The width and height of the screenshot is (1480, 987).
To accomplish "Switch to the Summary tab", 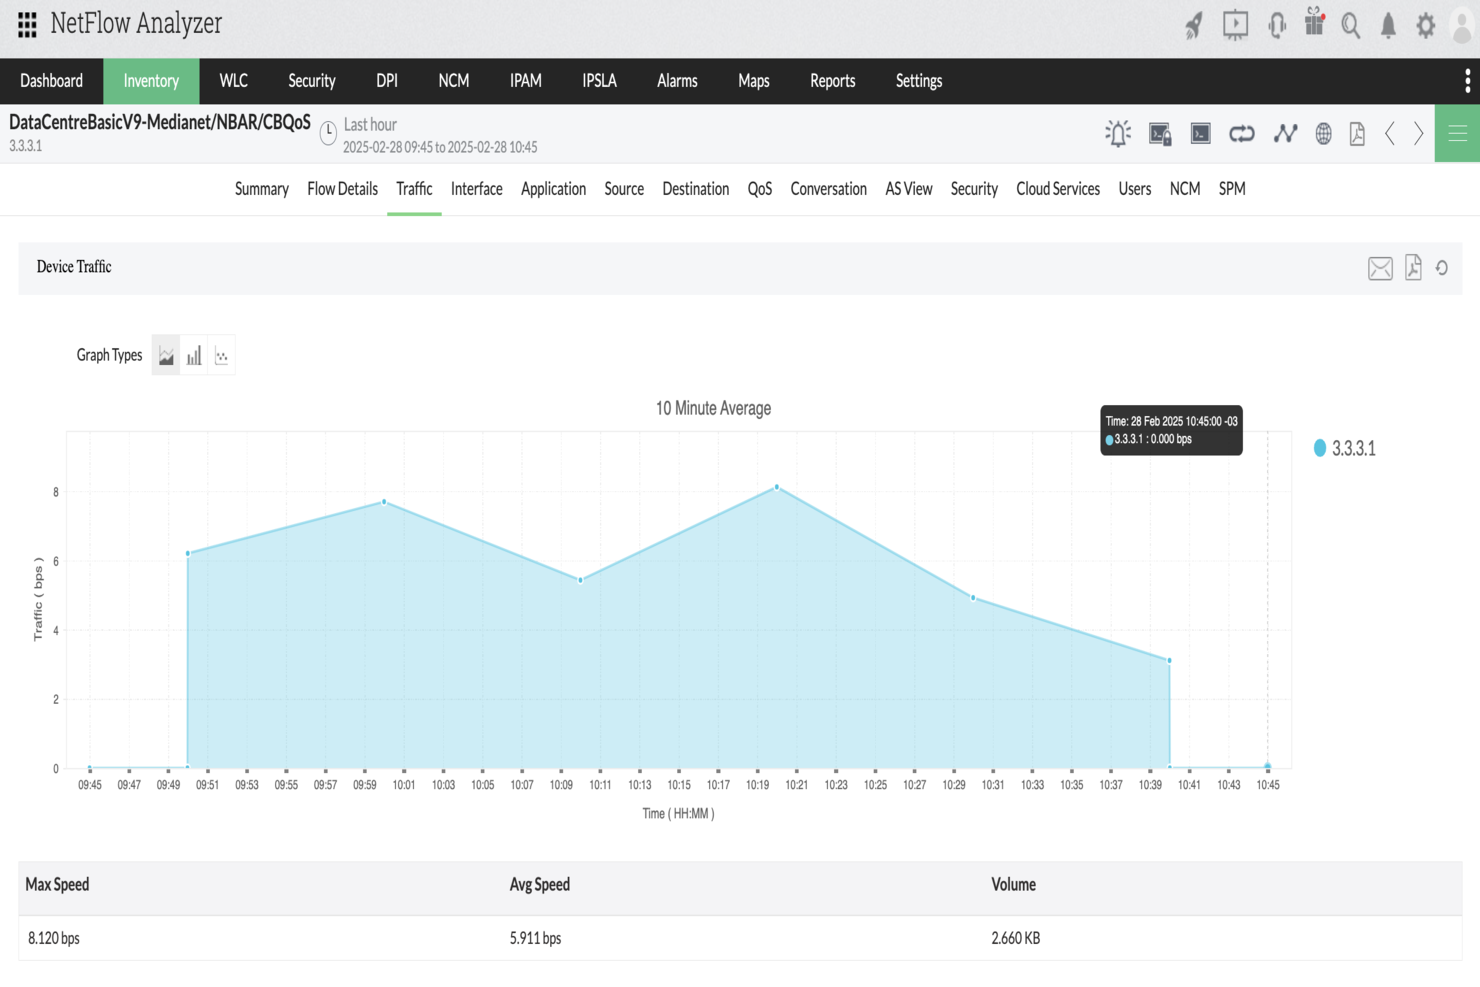I will (262, 189).
